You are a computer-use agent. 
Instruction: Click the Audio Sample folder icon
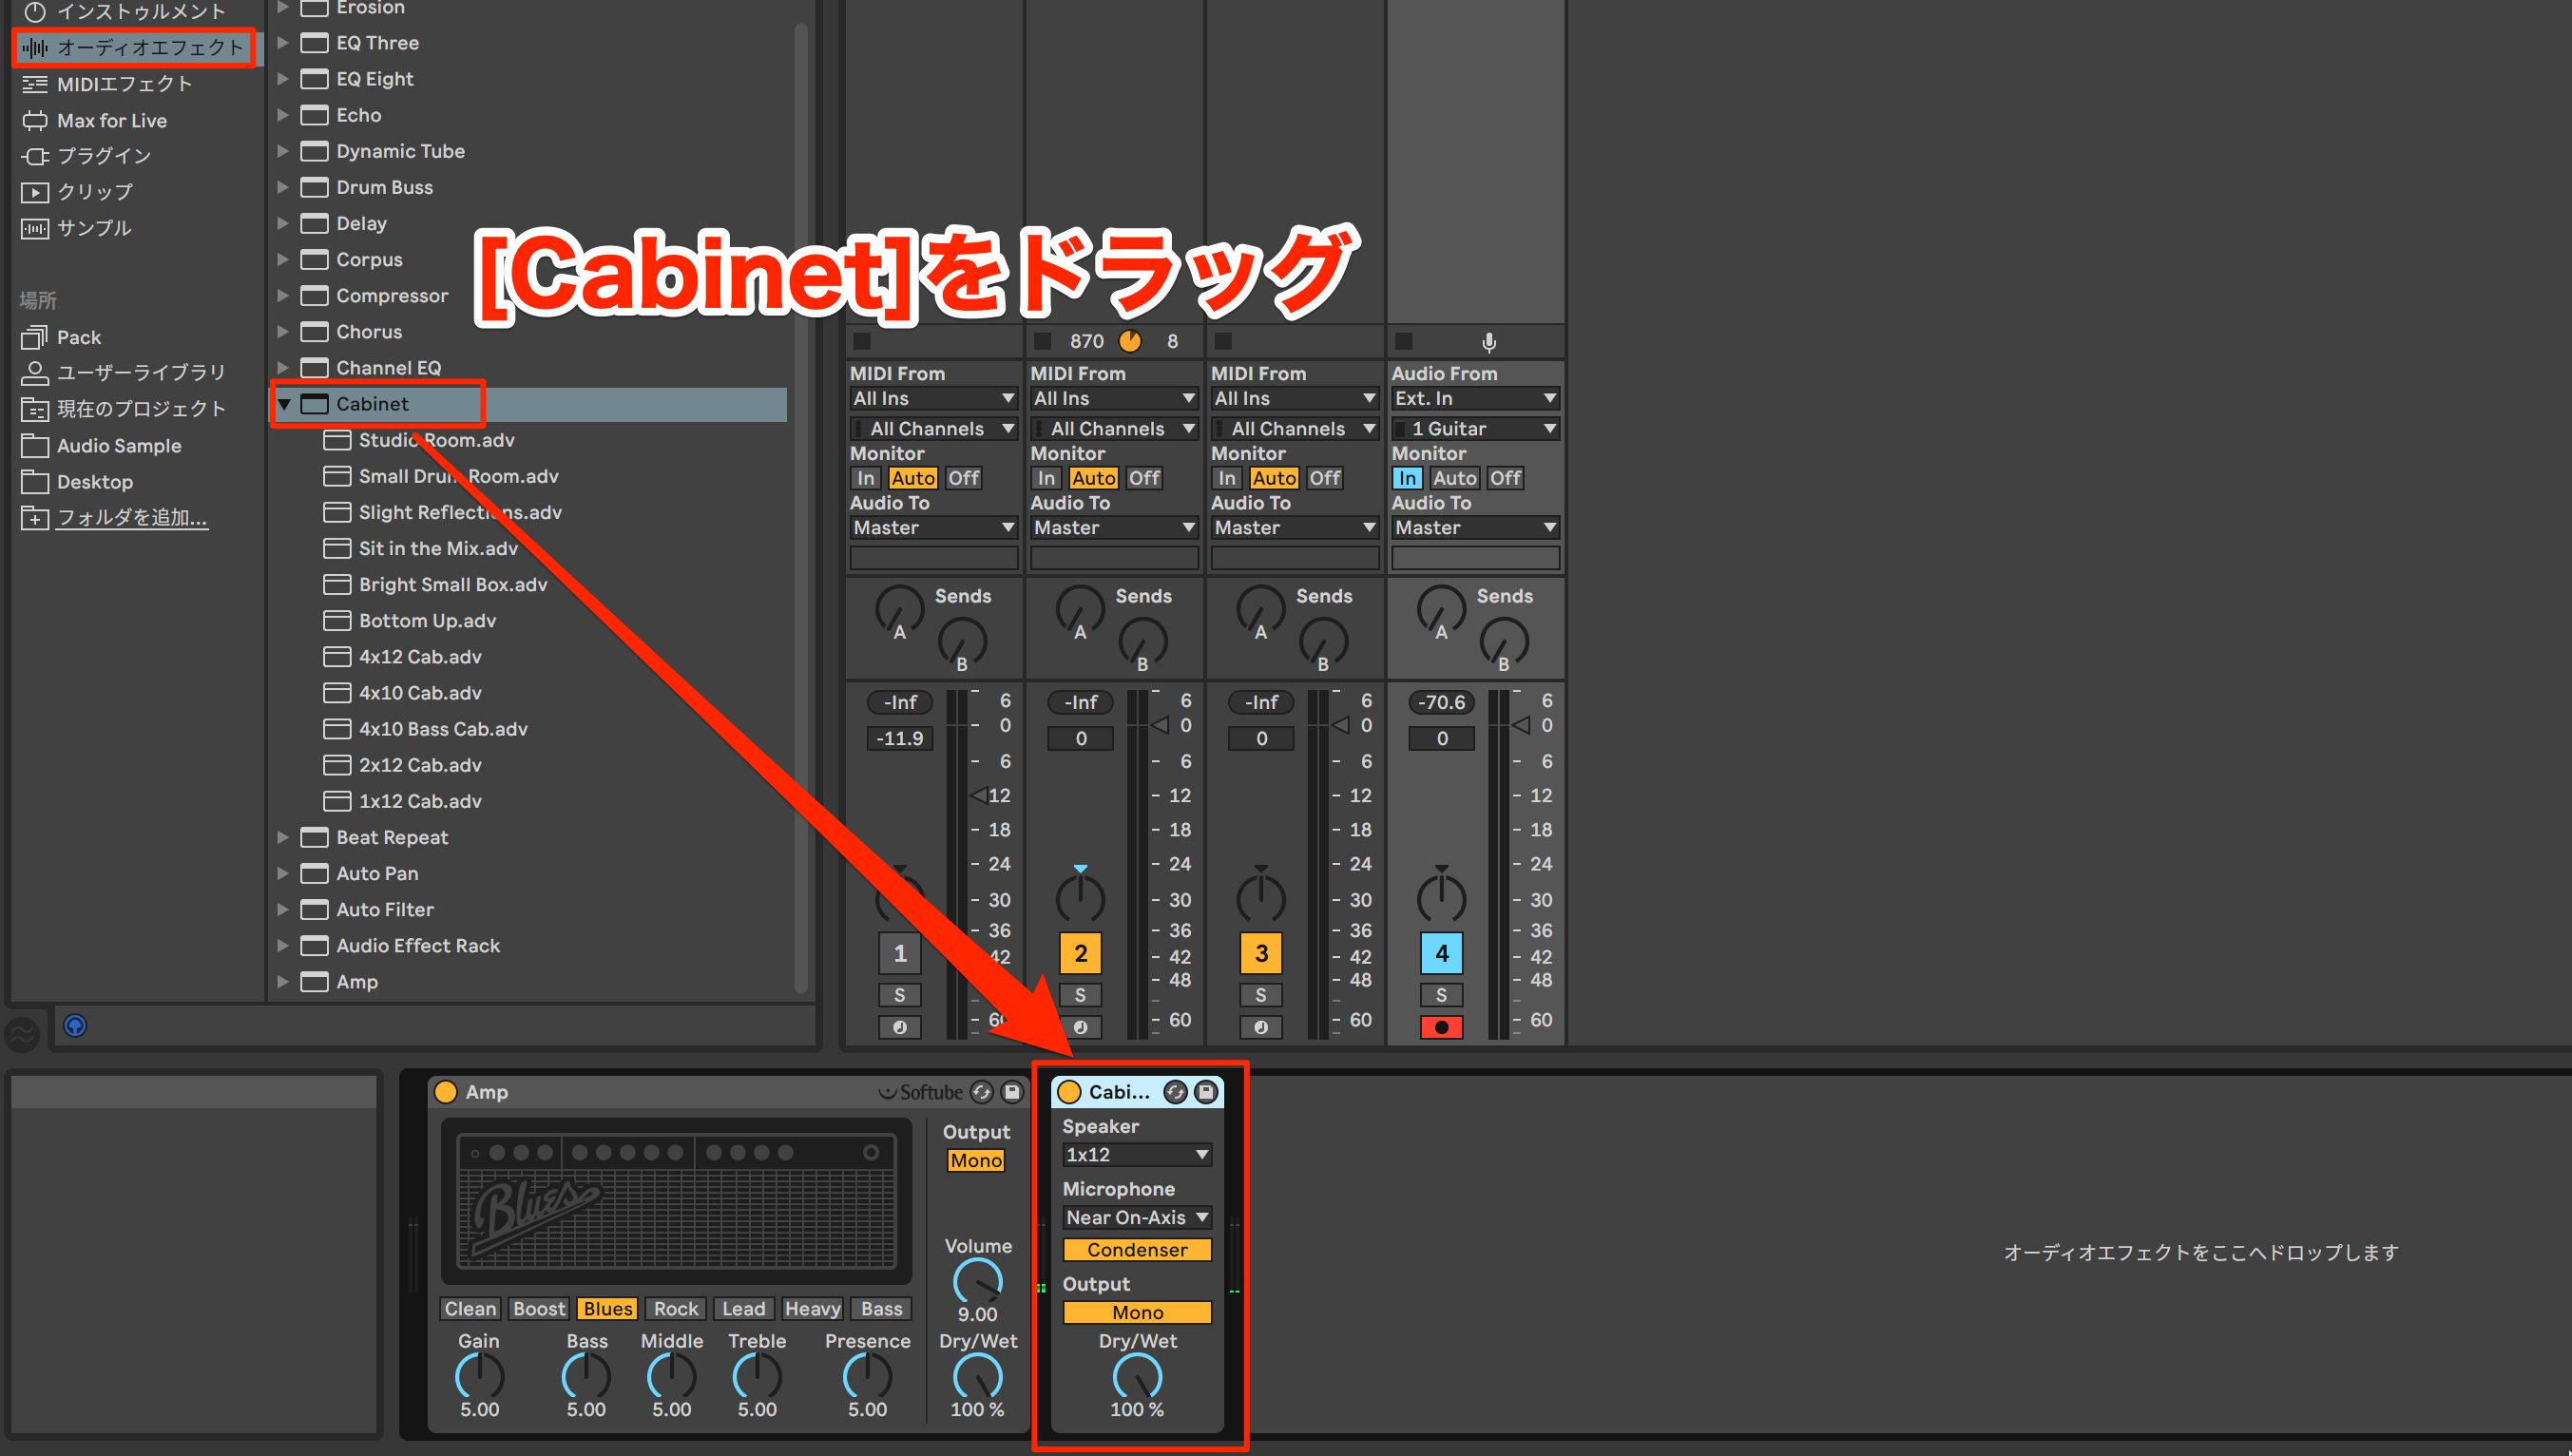pos(35,446)
